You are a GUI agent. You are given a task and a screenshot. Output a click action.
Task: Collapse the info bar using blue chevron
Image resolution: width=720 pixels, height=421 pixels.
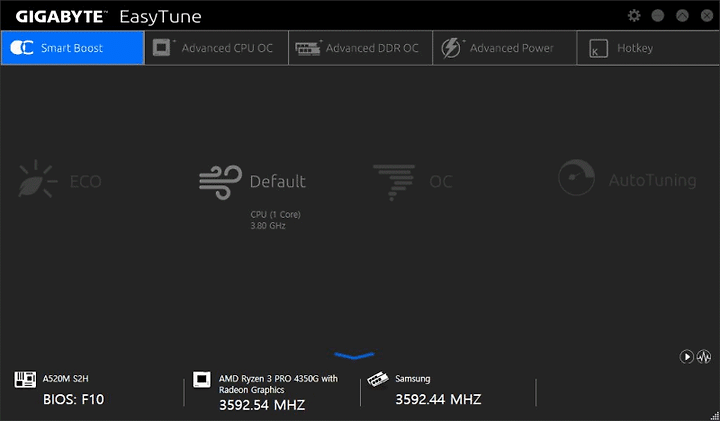354,355
